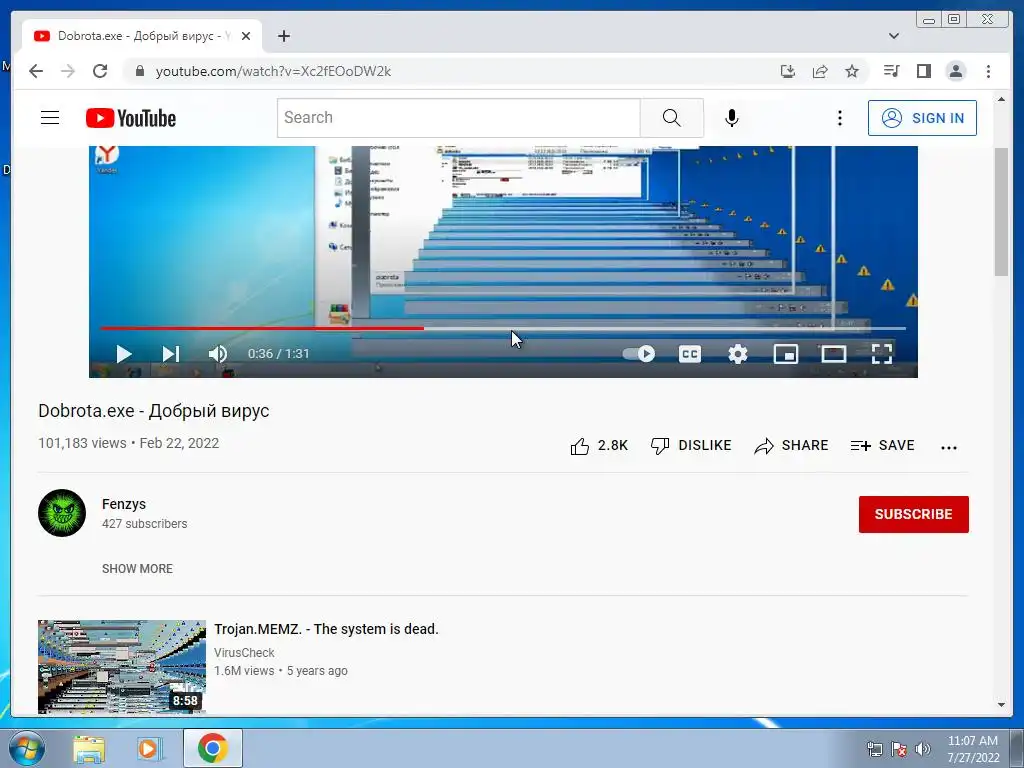Open the VirusCheck channel link
The image size is (1024, 768).
244,652
